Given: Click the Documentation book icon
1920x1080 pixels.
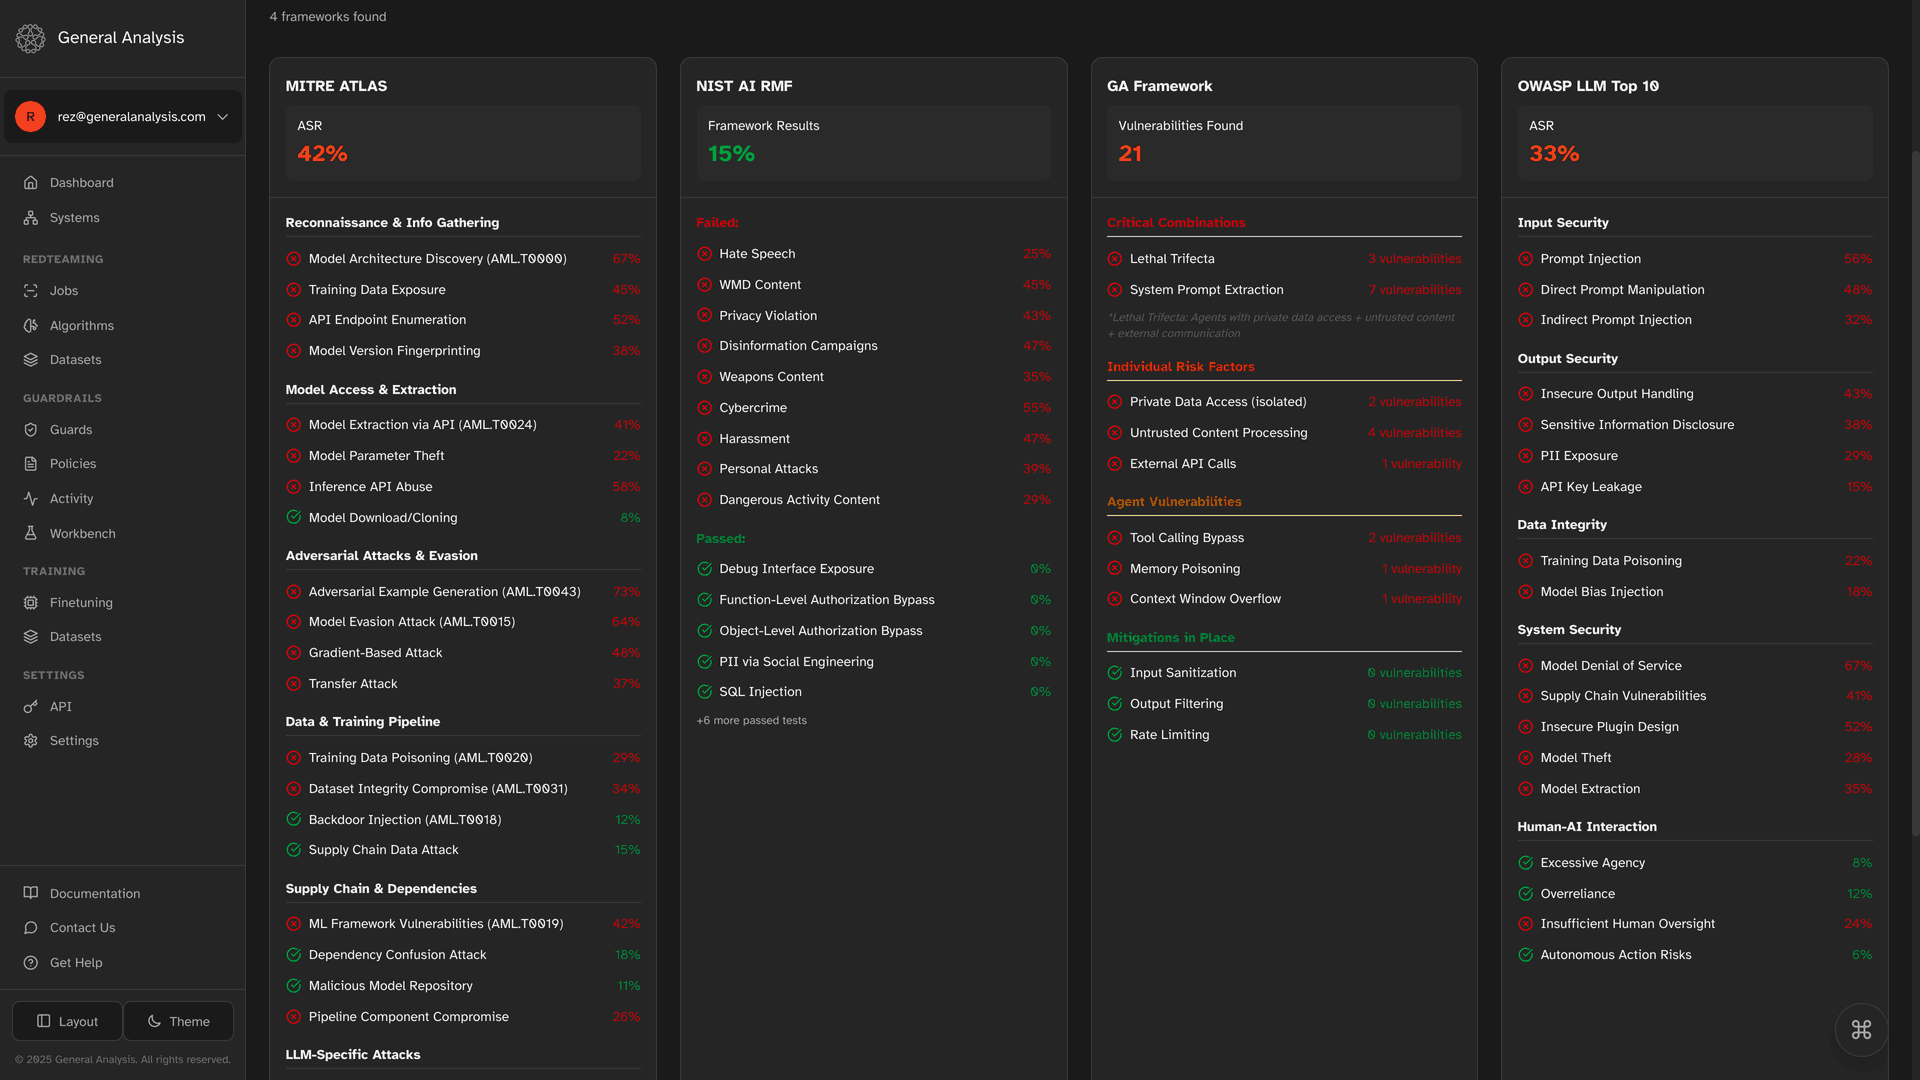Looking at the screenshot, I should pyautogui.click(x=31, y=894).
